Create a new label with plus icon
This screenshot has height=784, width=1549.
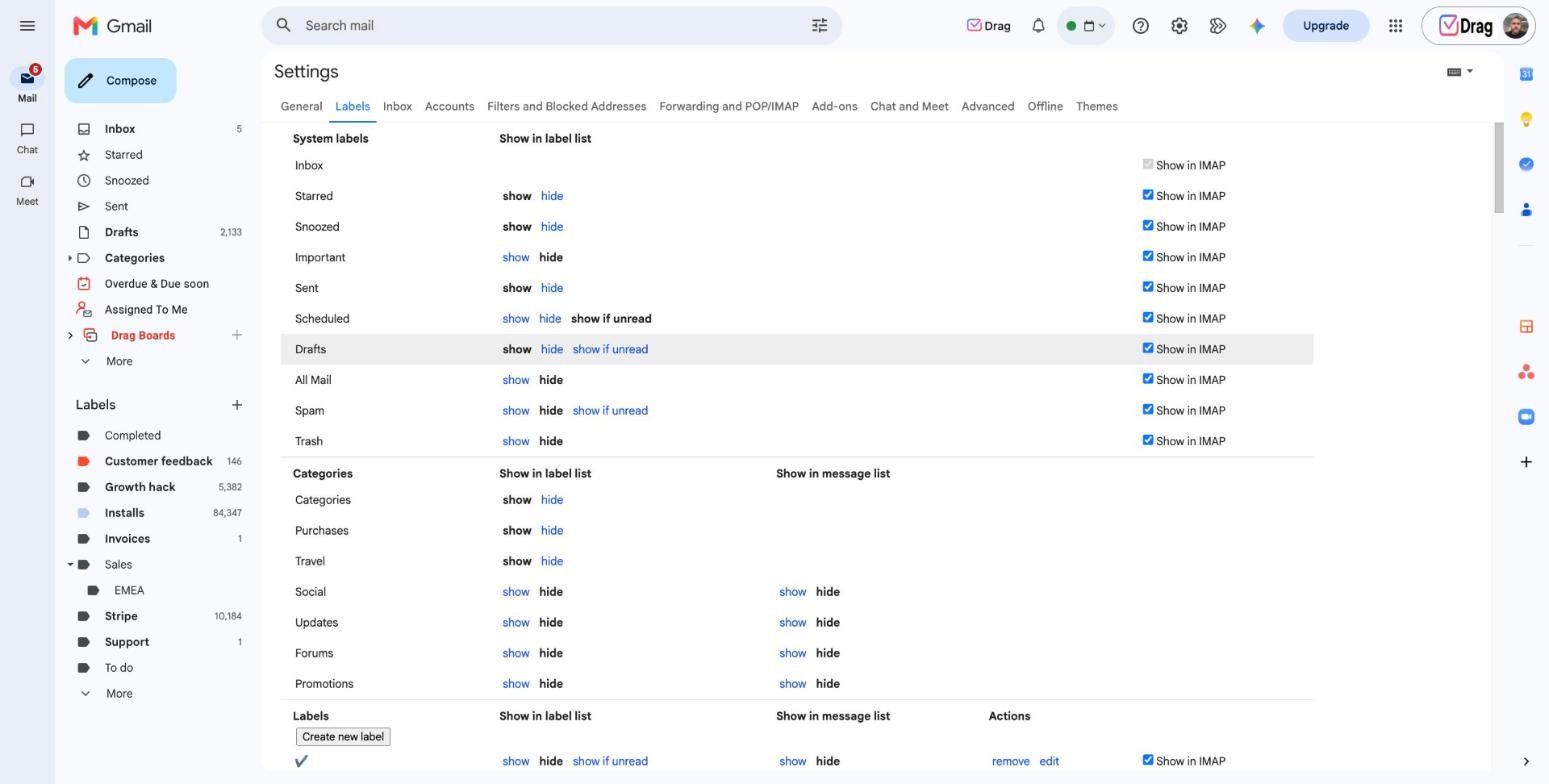coord(237,405)
